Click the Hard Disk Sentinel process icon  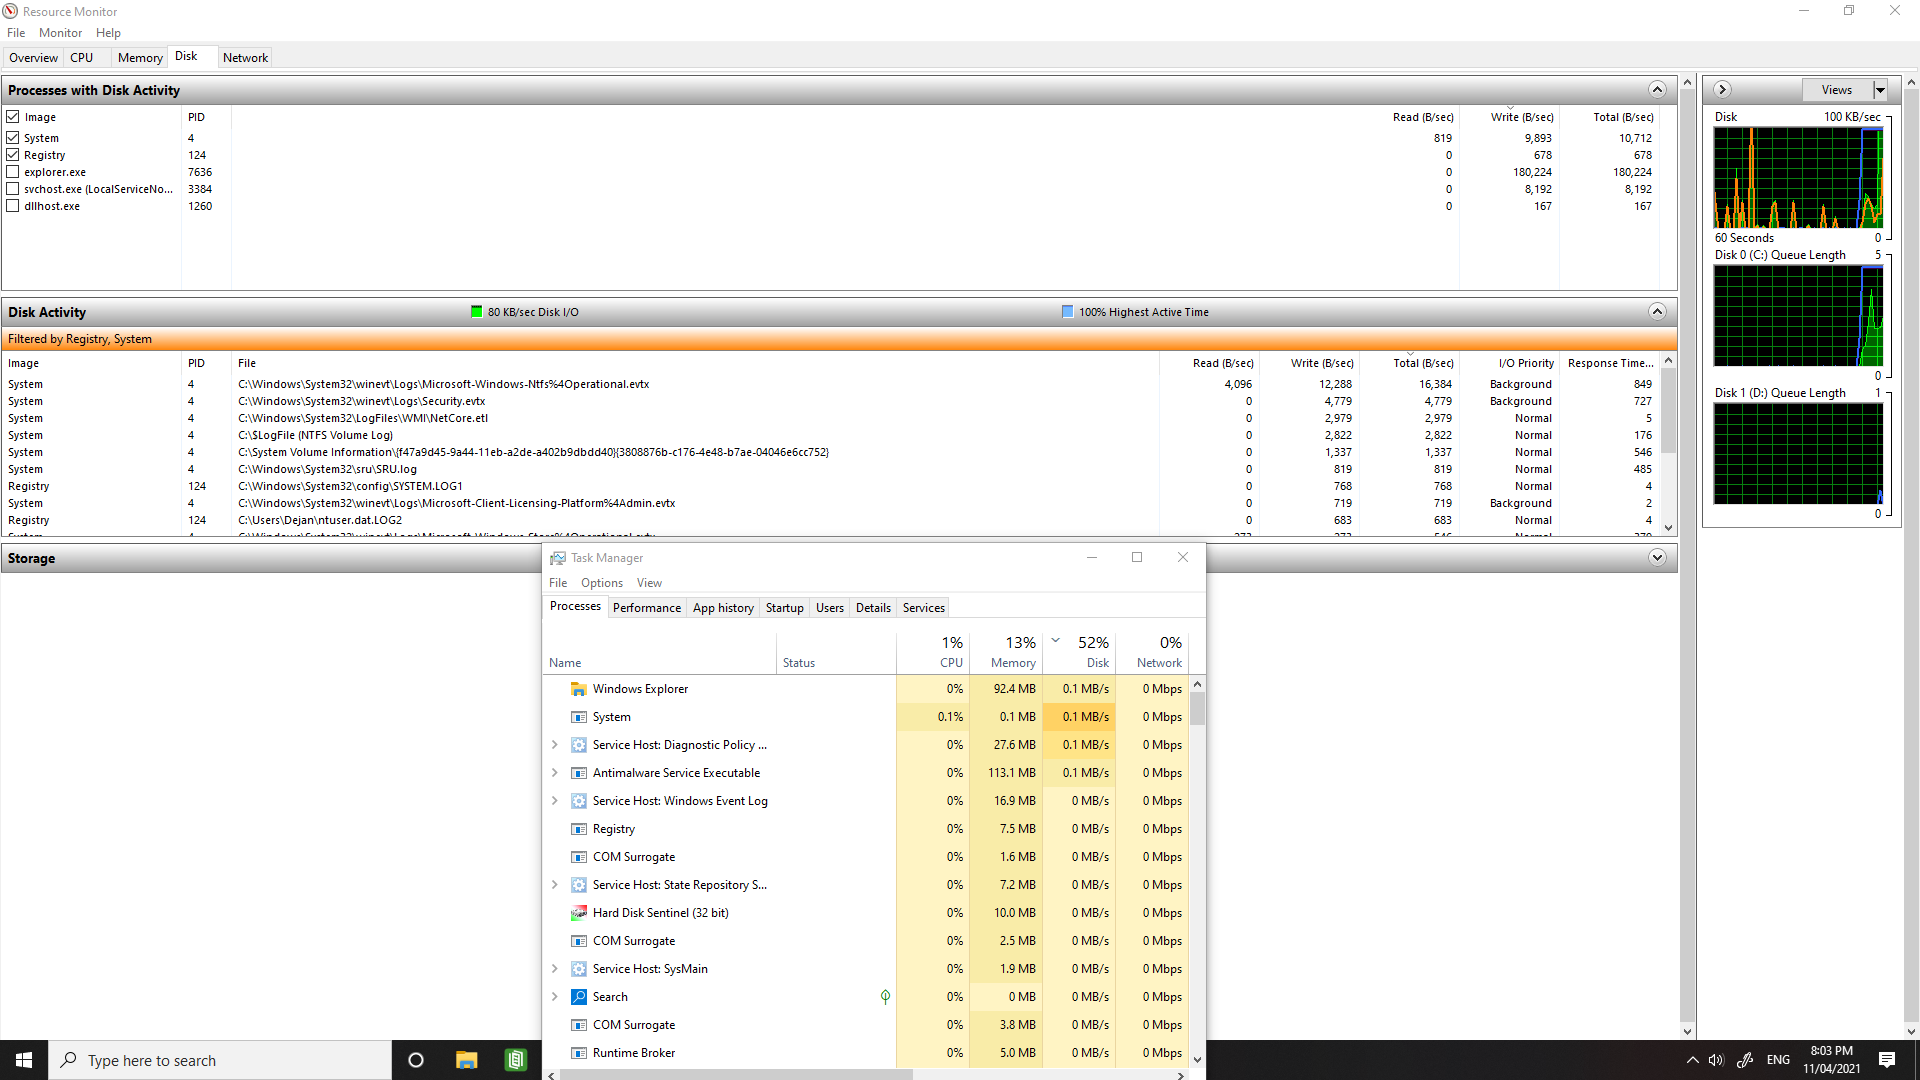click(578, 913)
